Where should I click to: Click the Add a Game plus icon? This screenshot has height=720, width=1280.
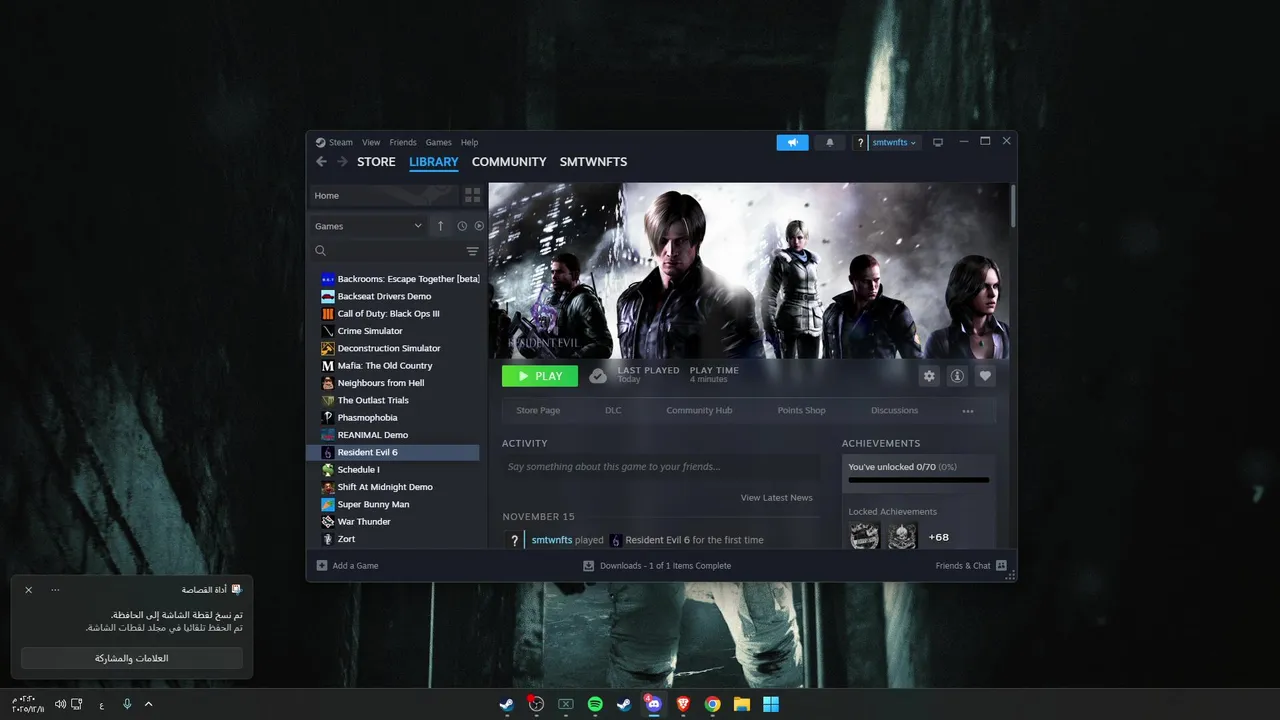click(x=322, y=565)
